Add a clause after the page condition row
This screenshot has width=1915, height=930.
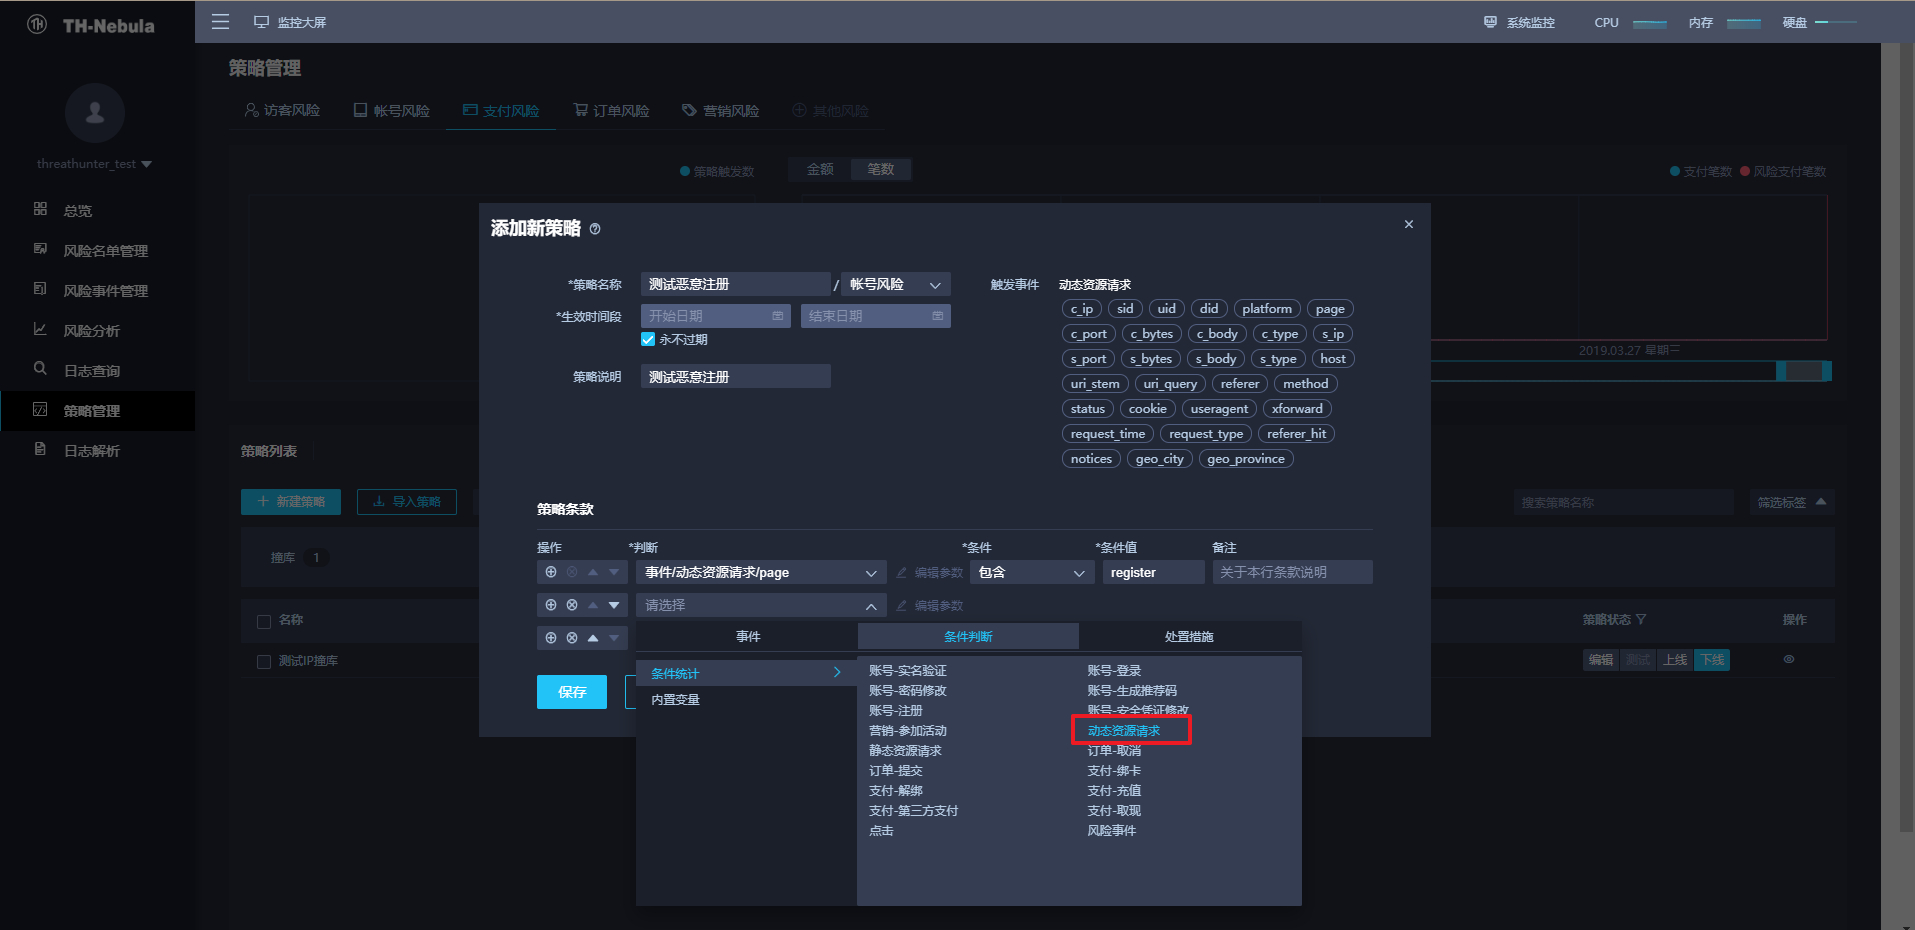[550, 572]
